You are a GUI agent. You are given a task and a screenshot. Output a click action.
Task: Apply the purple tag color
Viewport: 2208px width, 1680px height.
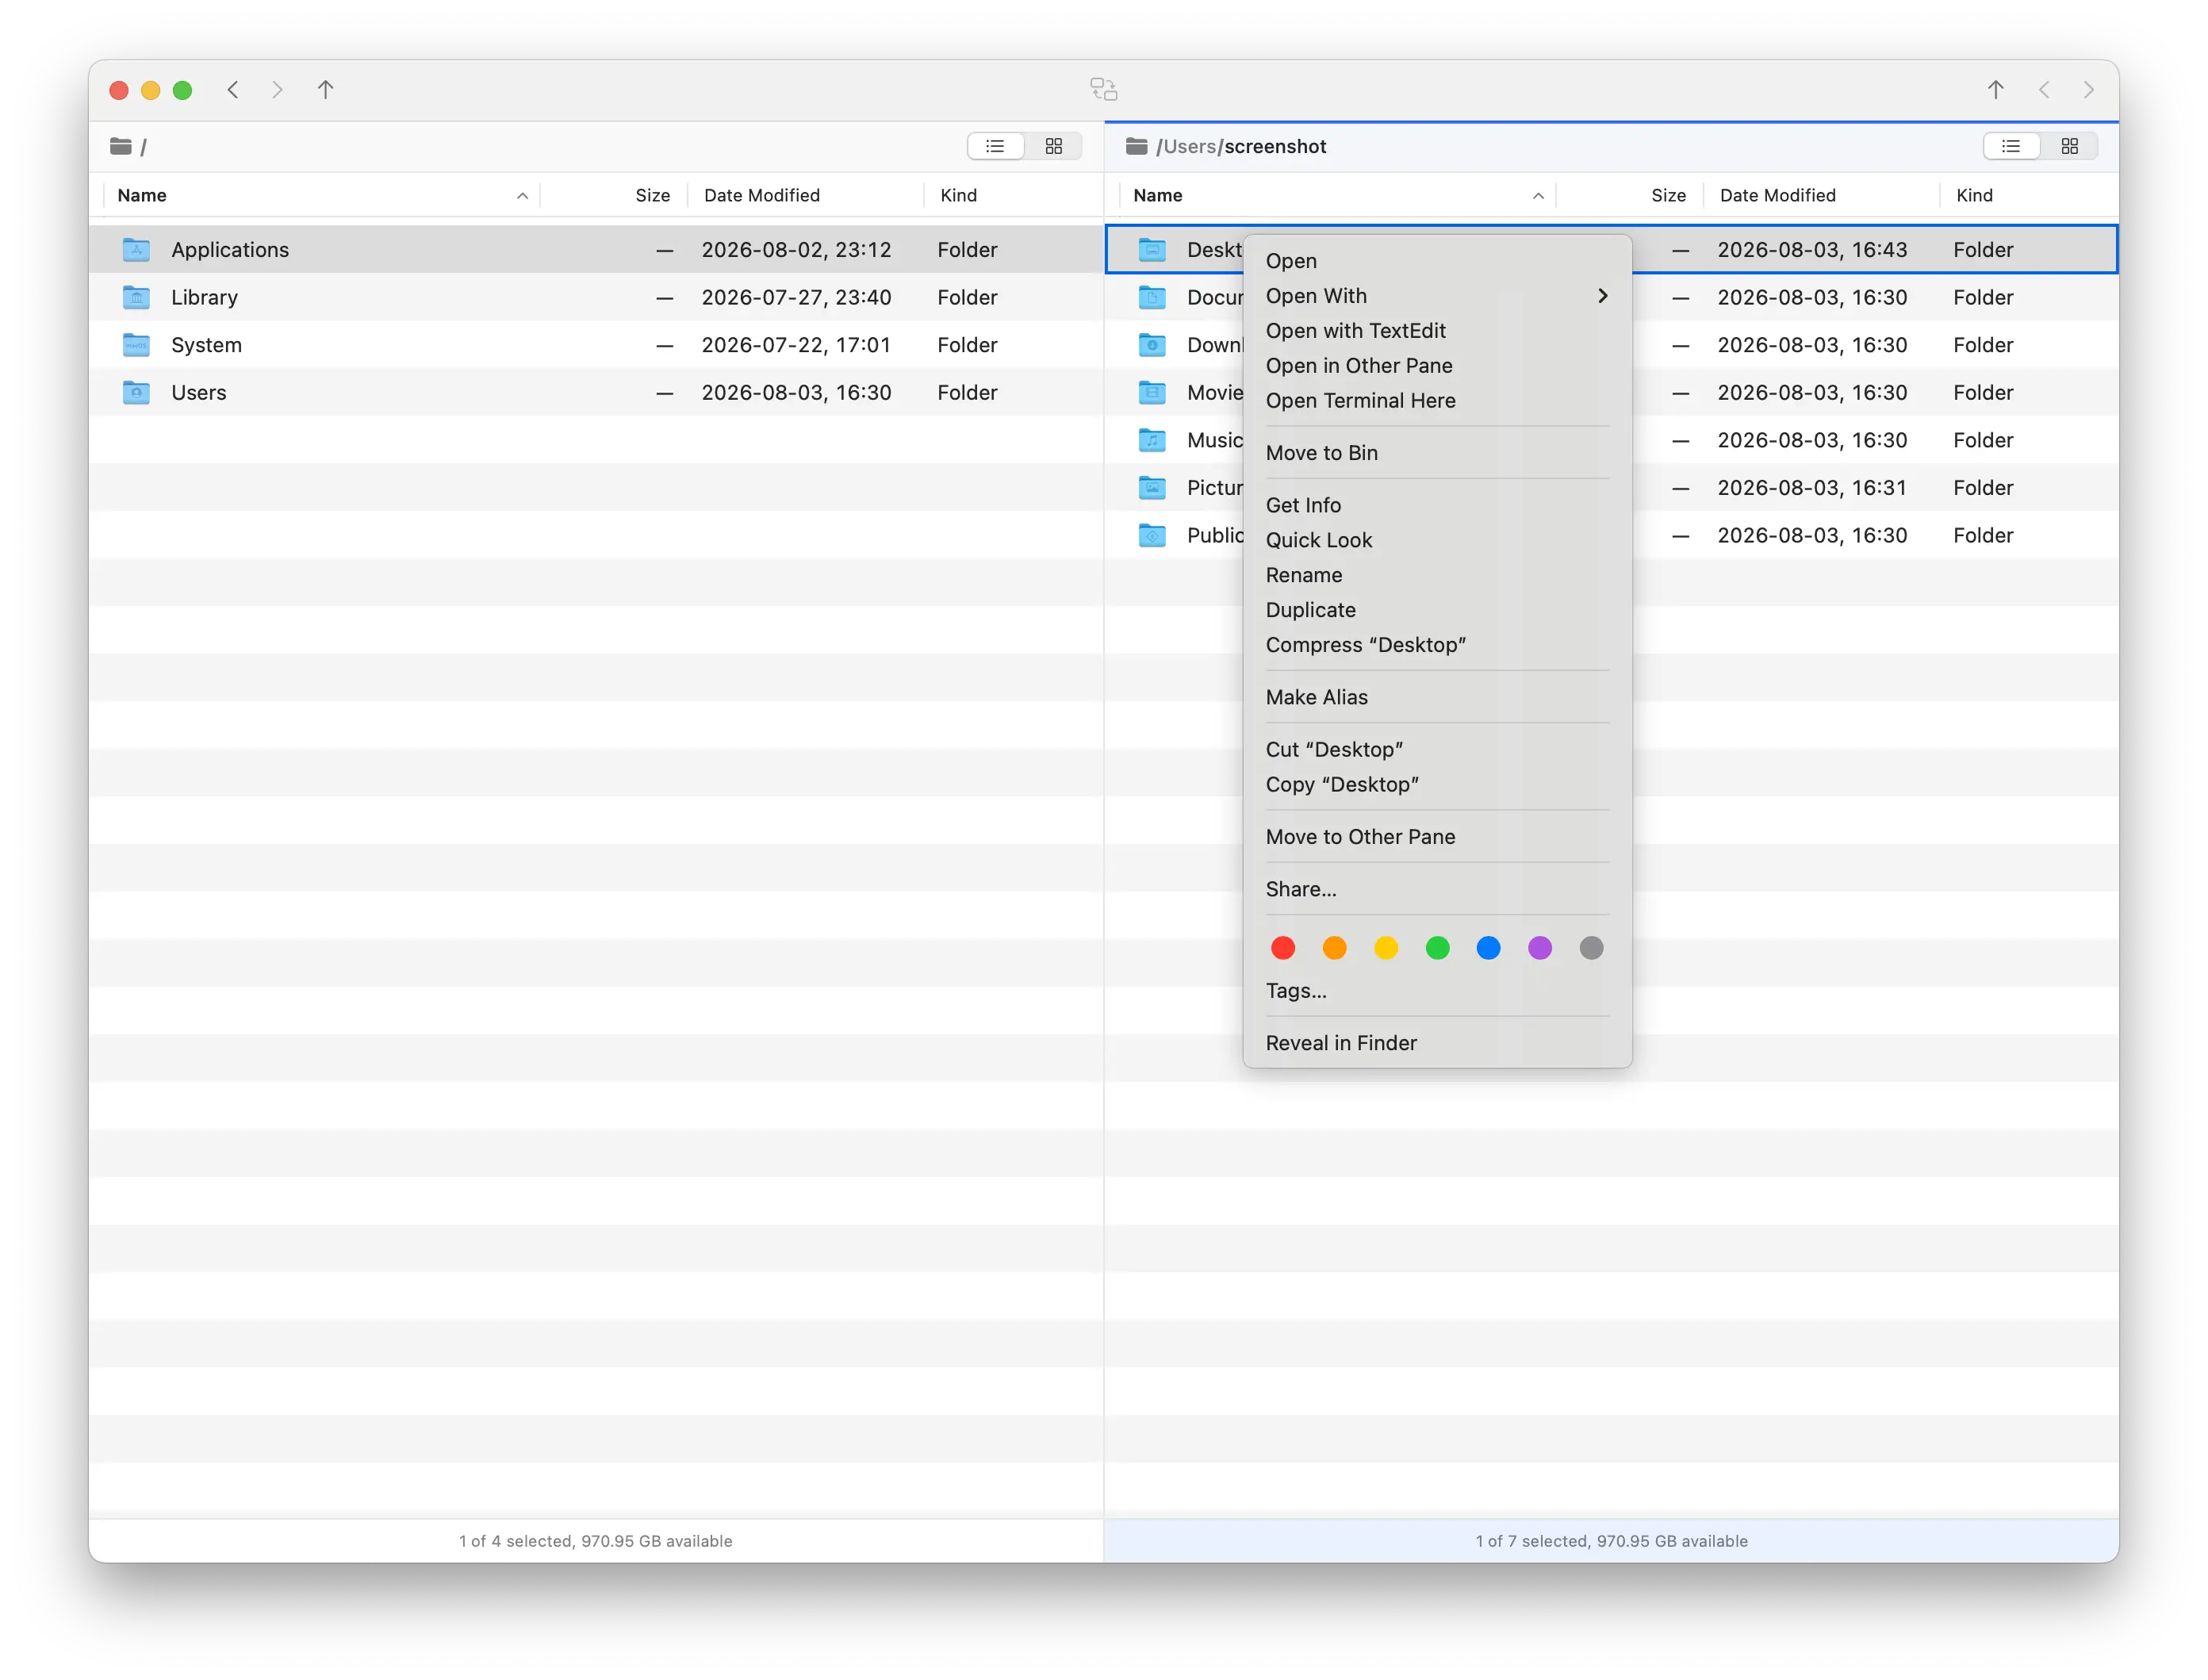pos(1540,948)
